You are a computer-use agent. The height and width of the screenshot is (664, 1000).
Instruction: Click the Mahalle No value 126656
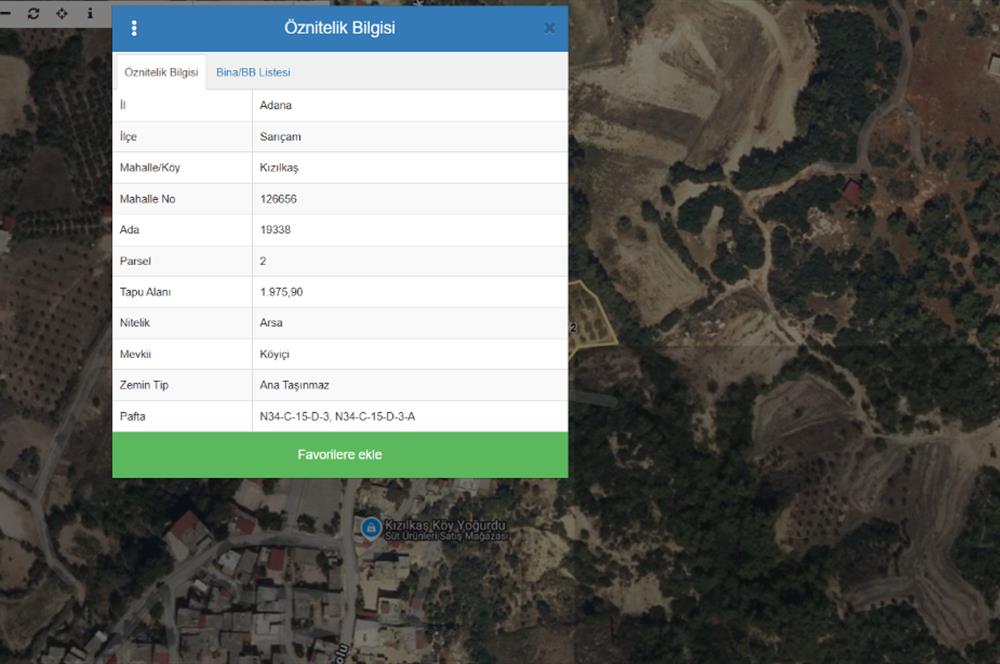click(x=278, y=199)
